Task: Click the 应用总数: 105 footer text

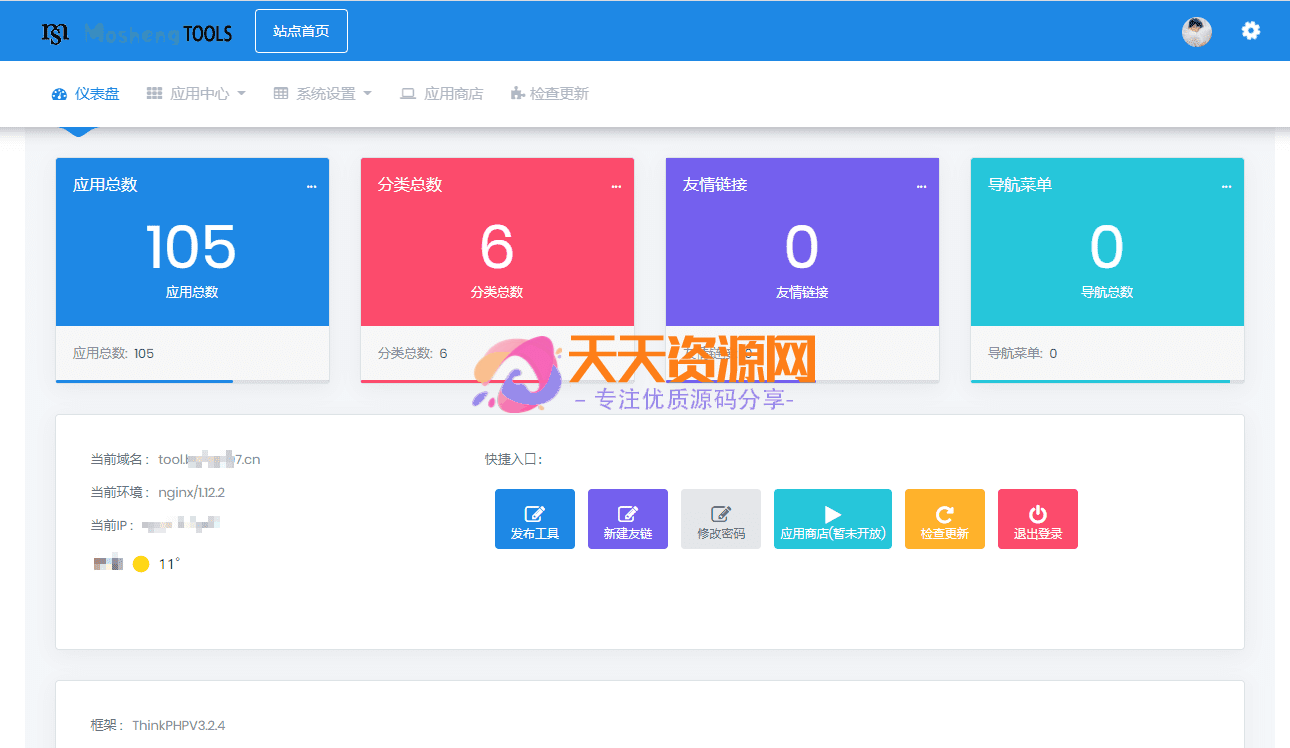Action: [113, 354]
